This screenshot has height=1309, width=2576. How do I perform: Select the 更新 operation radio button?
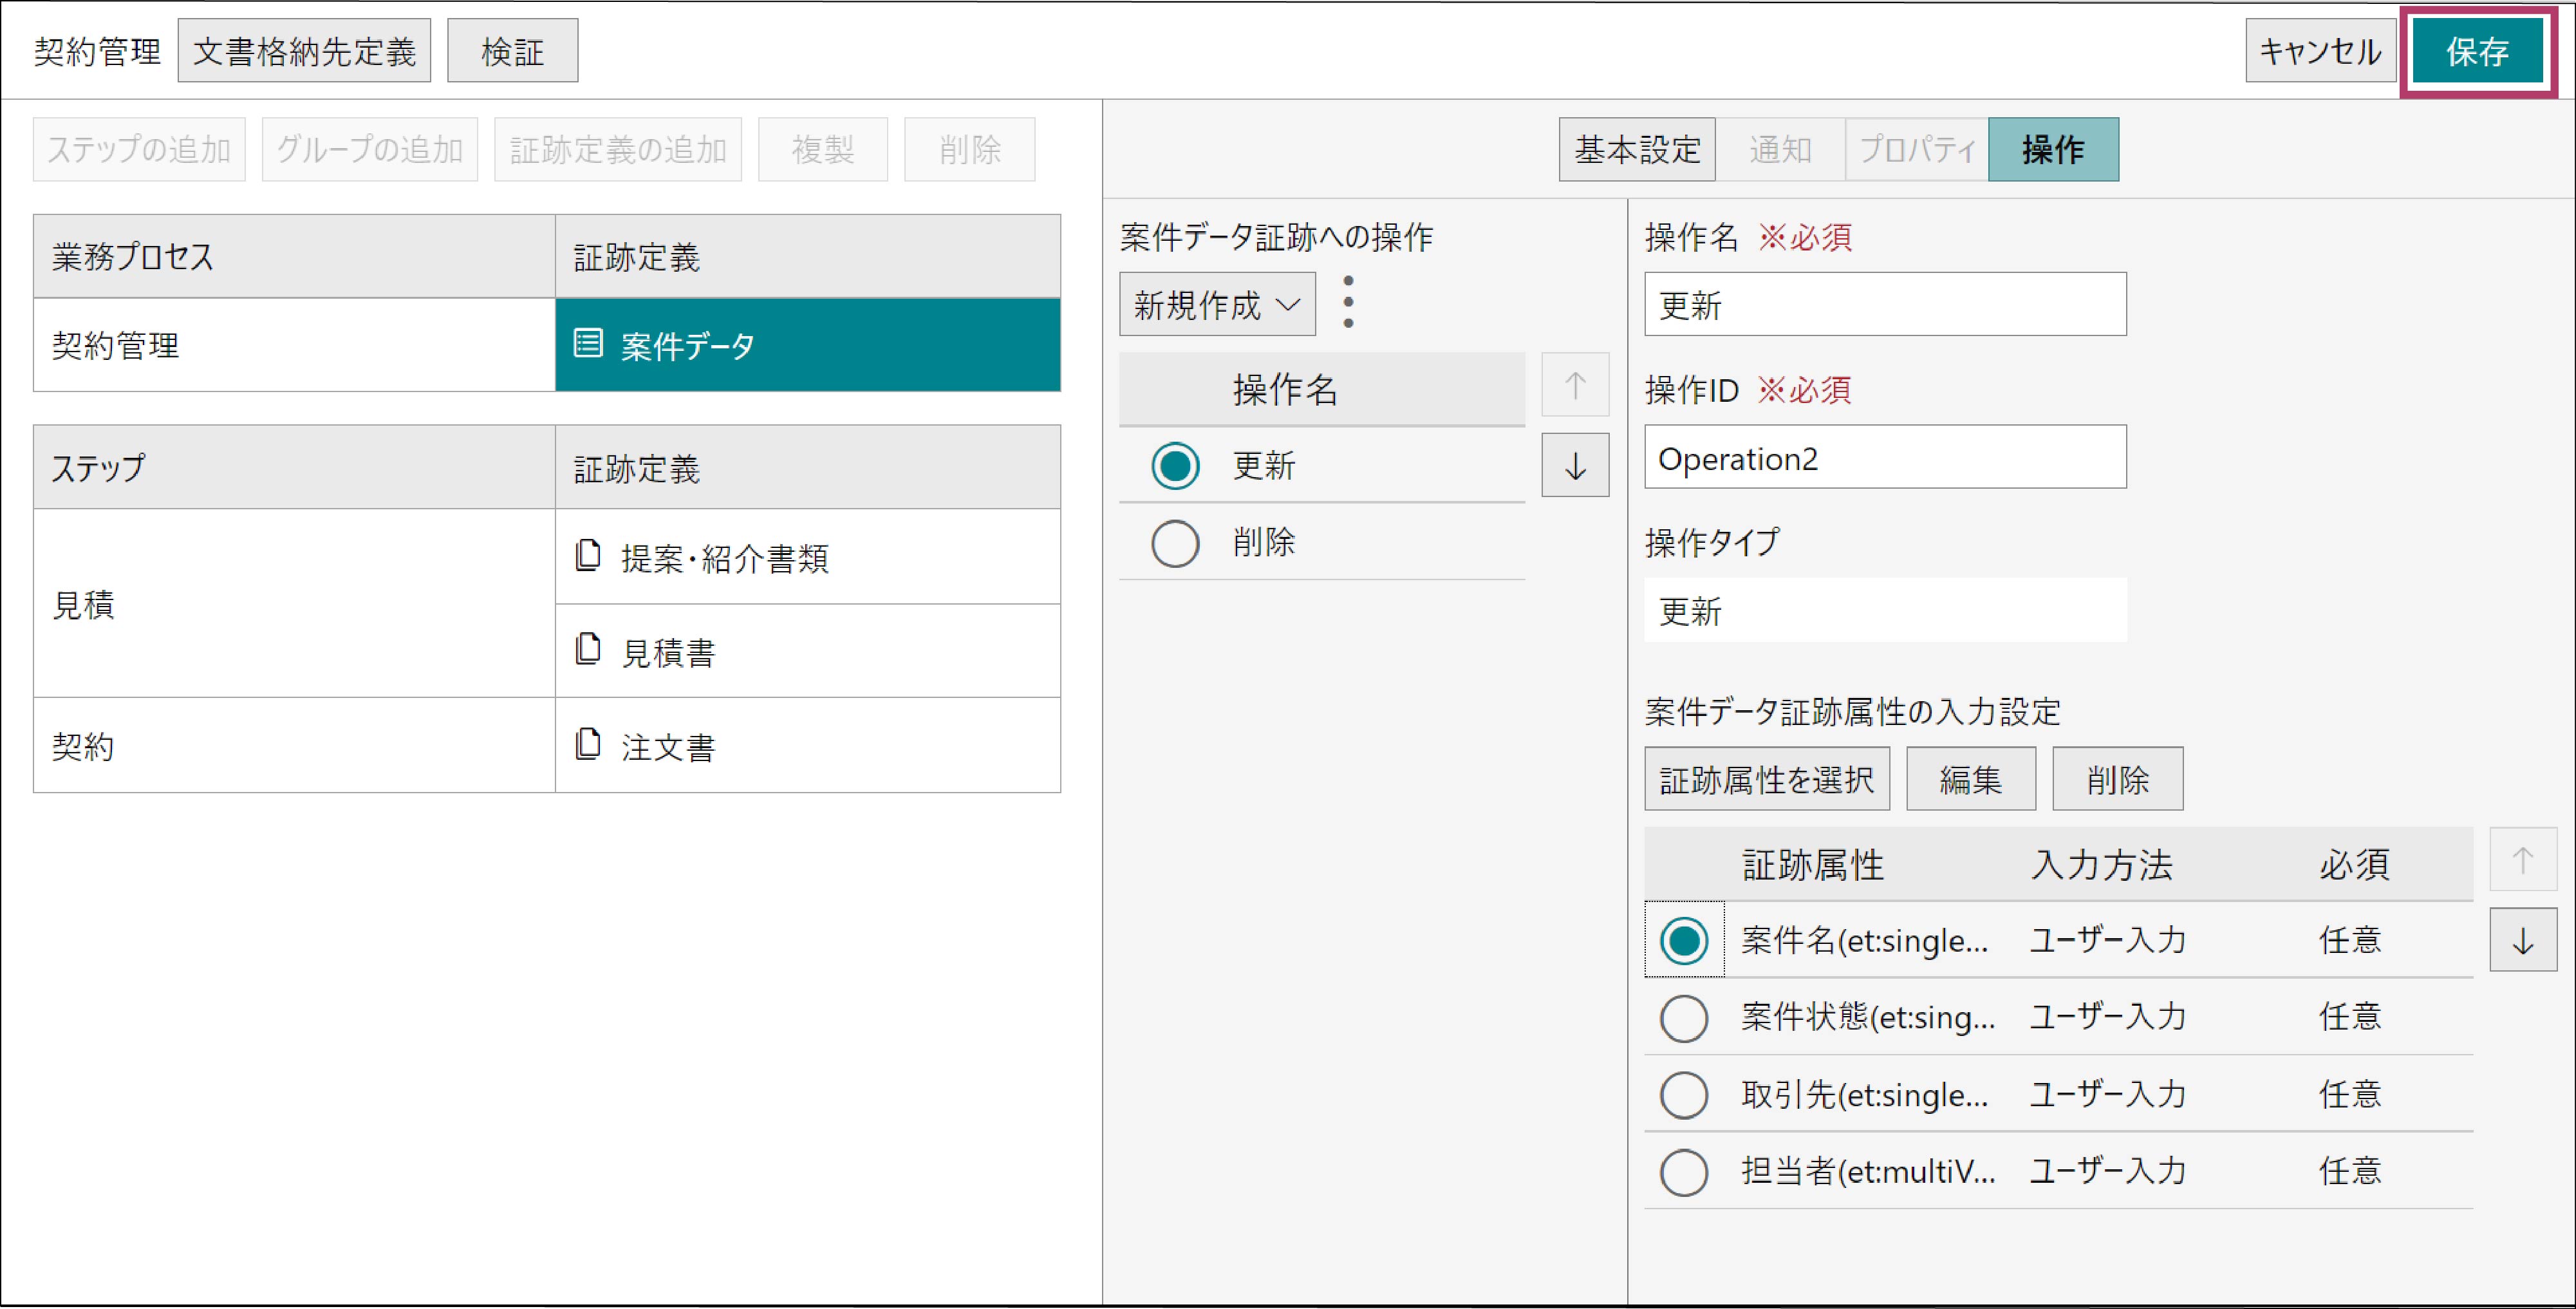click(1175, 466)
